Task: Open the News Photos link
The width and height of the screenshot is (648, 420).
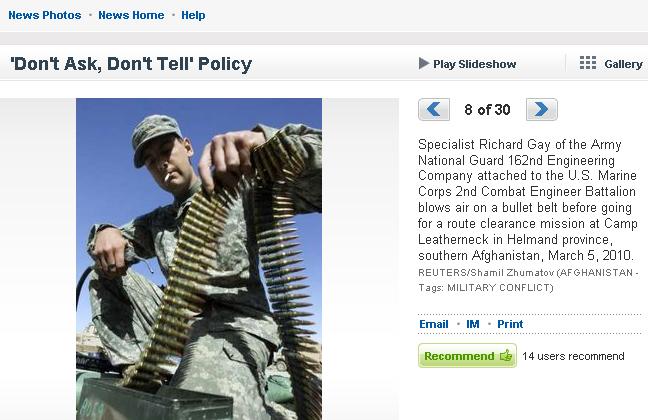Action: (45, 15)
